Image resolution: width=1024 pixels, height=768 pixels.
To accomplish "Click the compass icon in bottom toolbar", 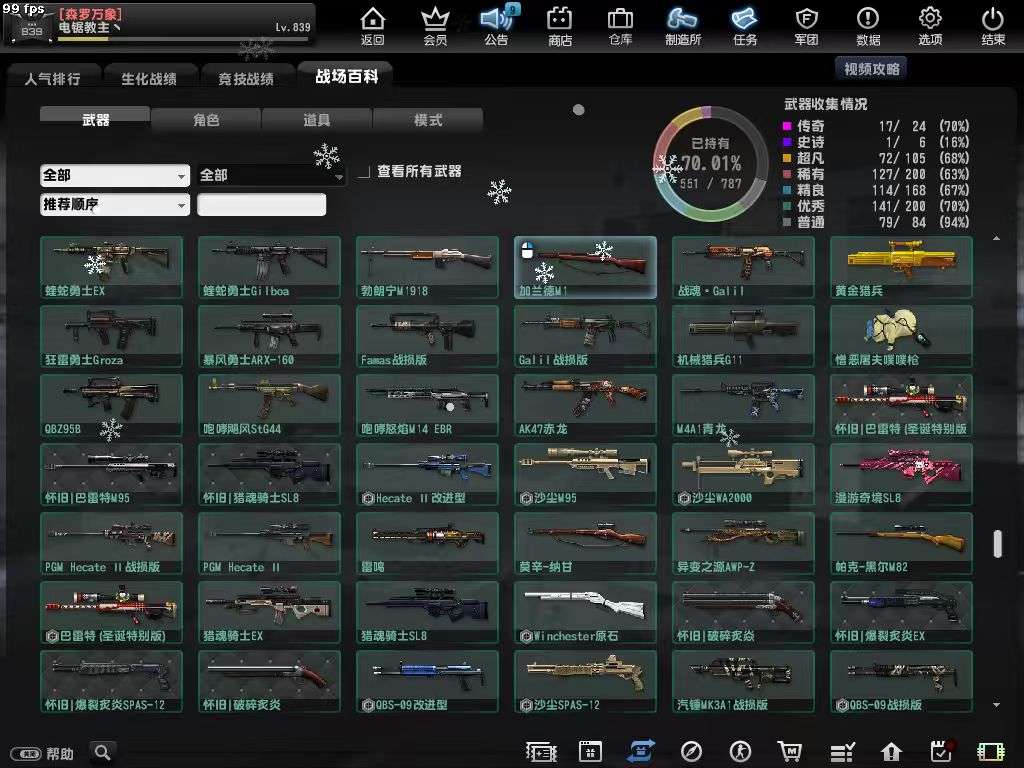I will point(692,750).
